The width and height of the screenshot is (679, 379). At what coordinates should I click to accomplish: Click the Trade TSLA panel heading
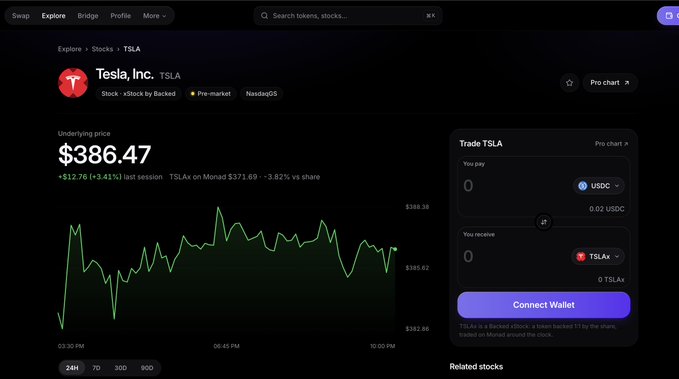pos(481,144)
